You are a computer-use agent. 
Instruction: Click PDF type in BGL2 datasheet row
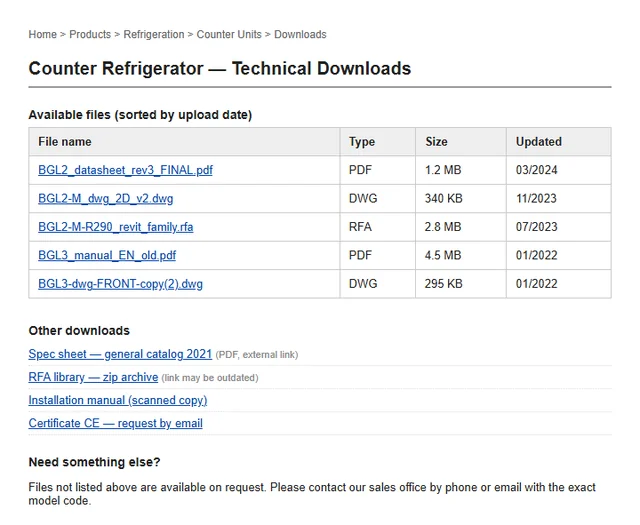(x=378, y=170)
